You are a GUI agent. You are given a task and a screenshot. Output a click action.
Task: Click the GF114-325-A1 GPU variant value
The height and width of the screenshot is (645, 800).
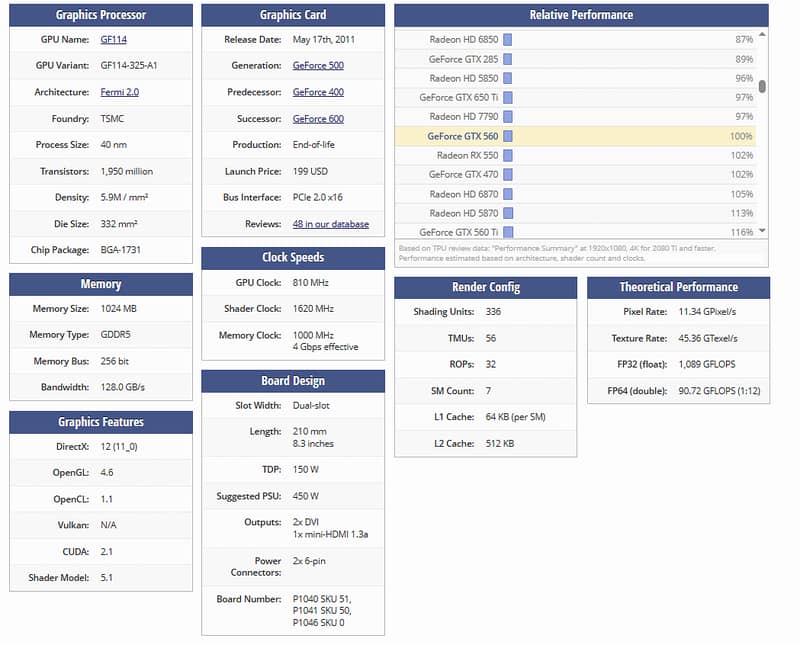click(129, 65)
